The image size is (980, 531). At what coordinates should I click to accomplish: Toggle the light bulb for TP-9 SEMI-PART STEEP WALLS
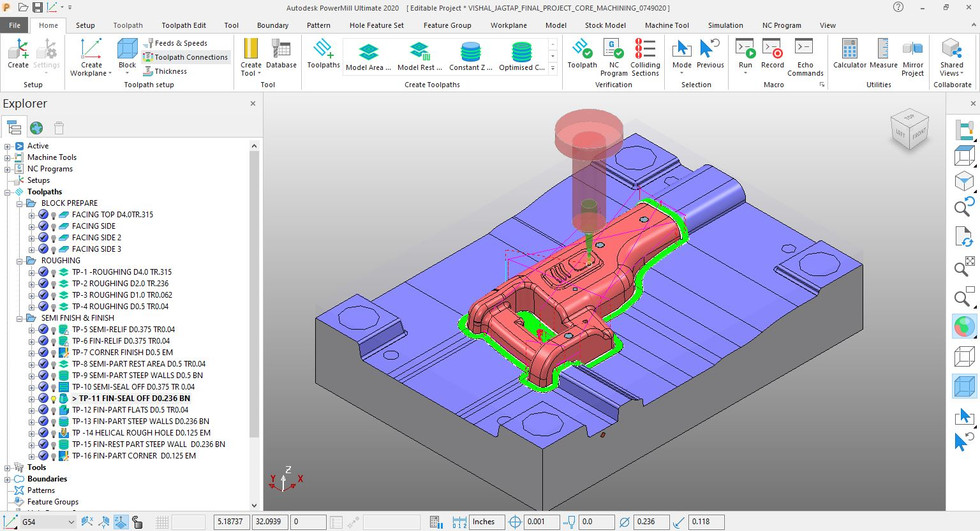(x=54, y=375)
